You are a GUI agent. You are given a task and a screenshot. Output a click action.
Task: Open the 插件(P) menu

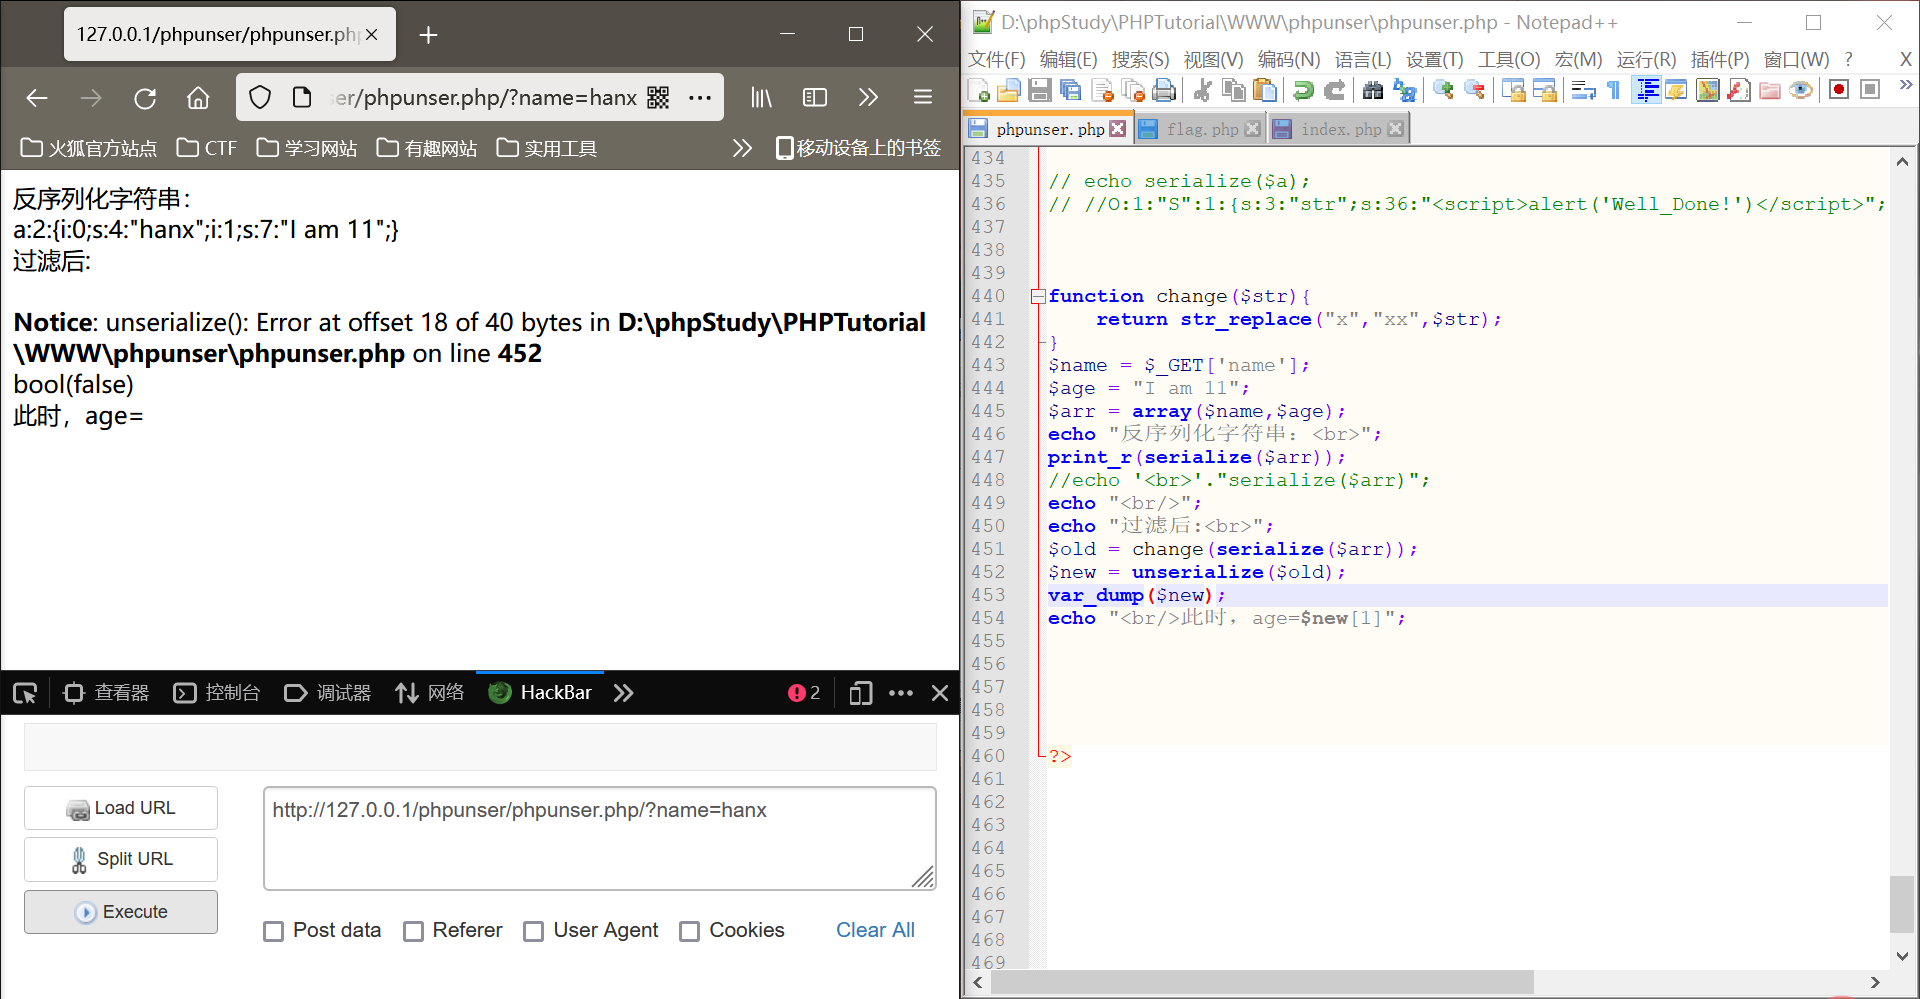(1719, 60)
